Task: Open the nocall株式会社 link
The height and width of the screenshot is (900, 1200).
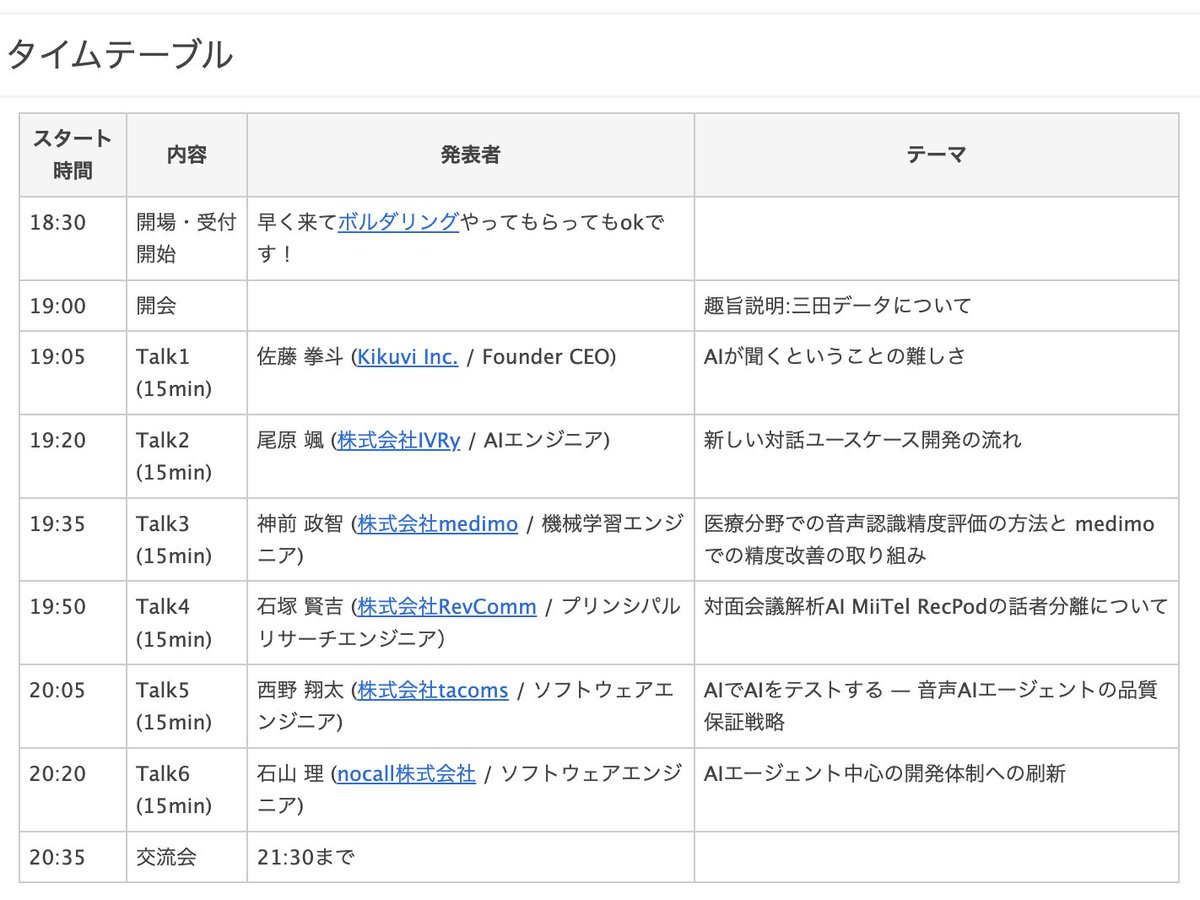Action: (x=405, y=773)
